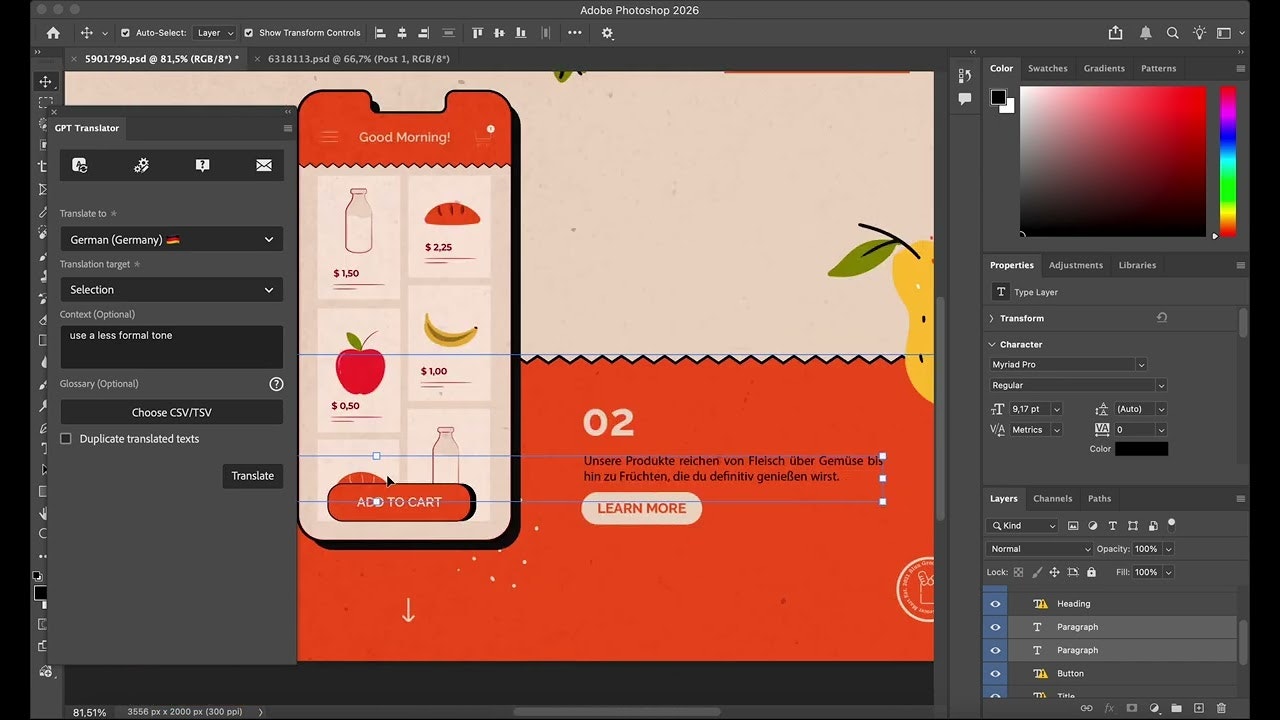Click the Home icon in the options bar
Image resolution: width=1280 pixels, height=720 pixels.
click(x=53, y=33)
